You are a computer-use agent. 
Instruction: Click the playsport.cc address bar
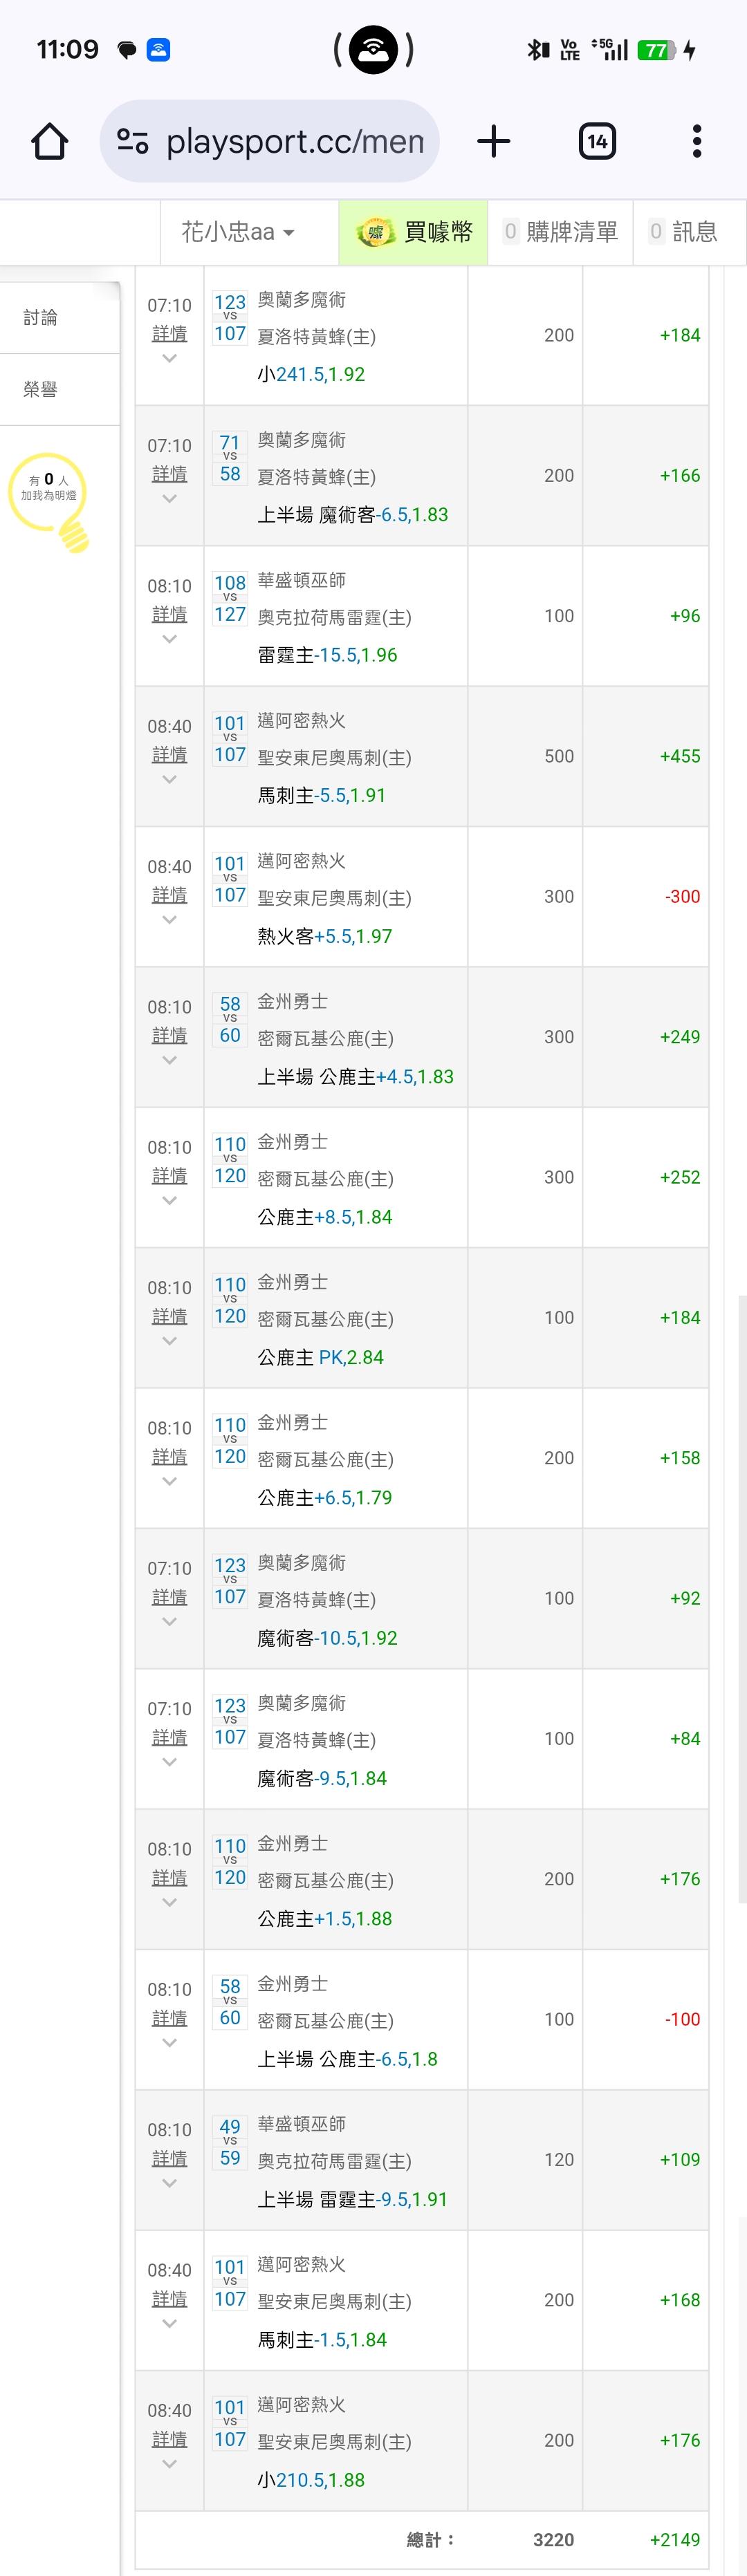pos(294,141)
